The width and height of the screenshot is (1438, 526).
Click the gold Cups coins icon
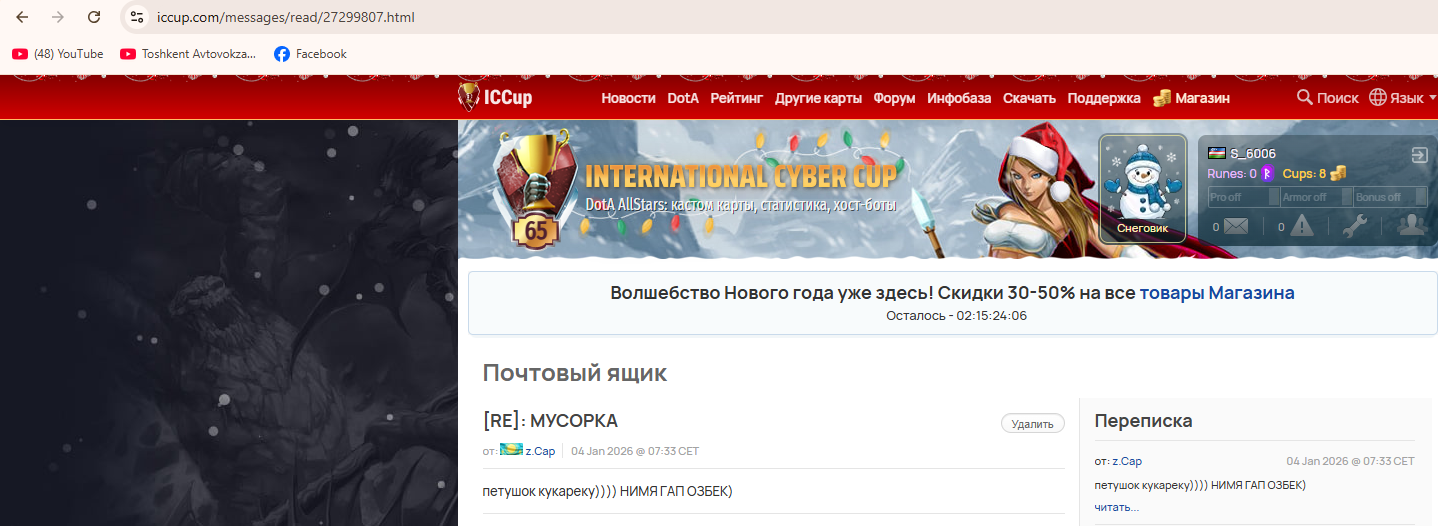point(1337,173)
